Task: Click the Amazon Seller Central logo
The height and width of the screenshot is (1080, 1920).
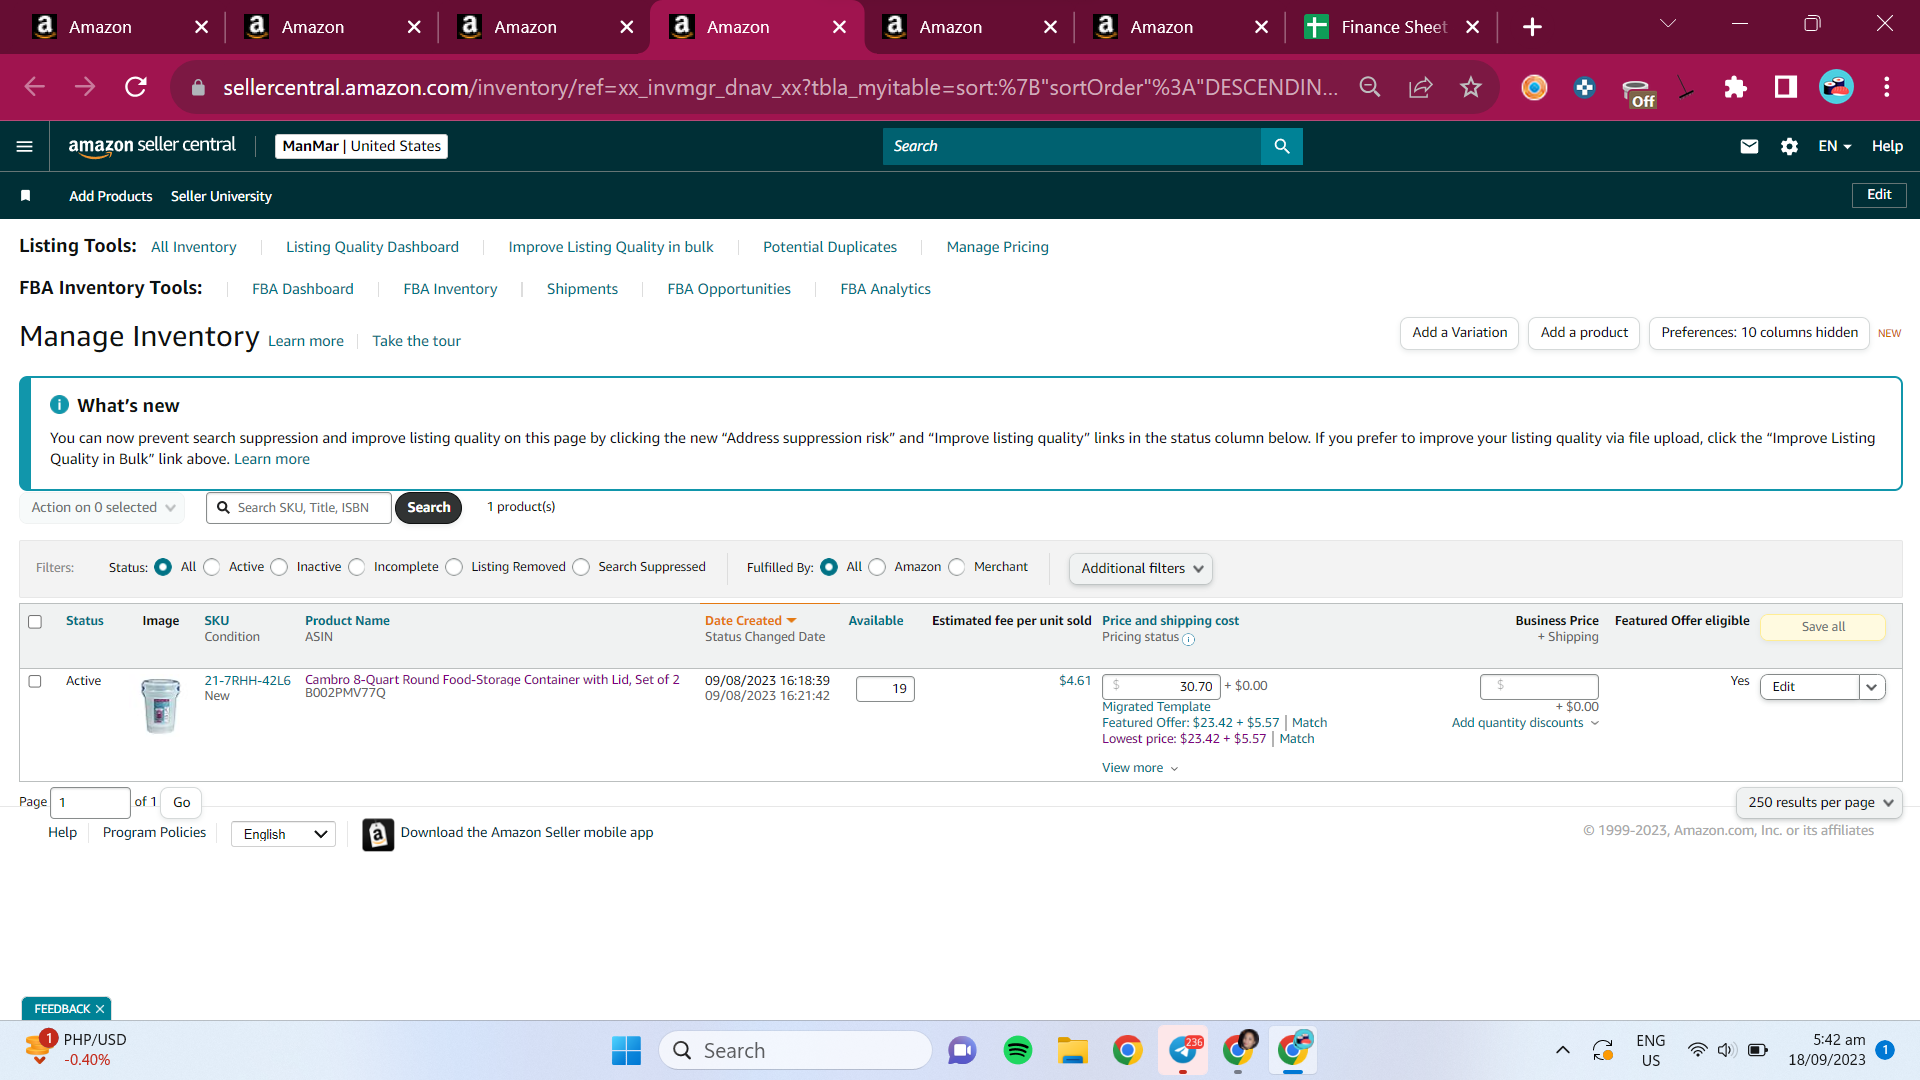Action: [x=152, y=146]
